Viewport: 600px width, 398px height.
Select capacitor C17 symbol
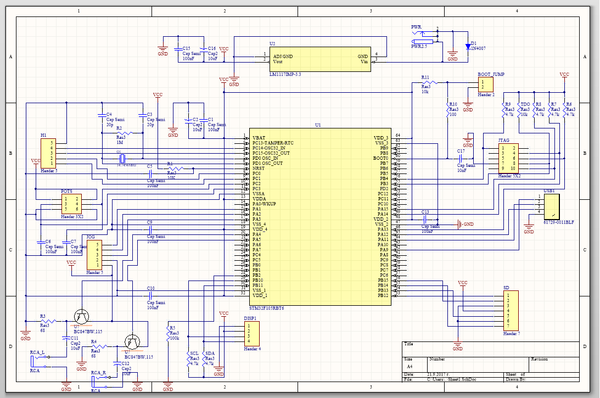point(460,158)
